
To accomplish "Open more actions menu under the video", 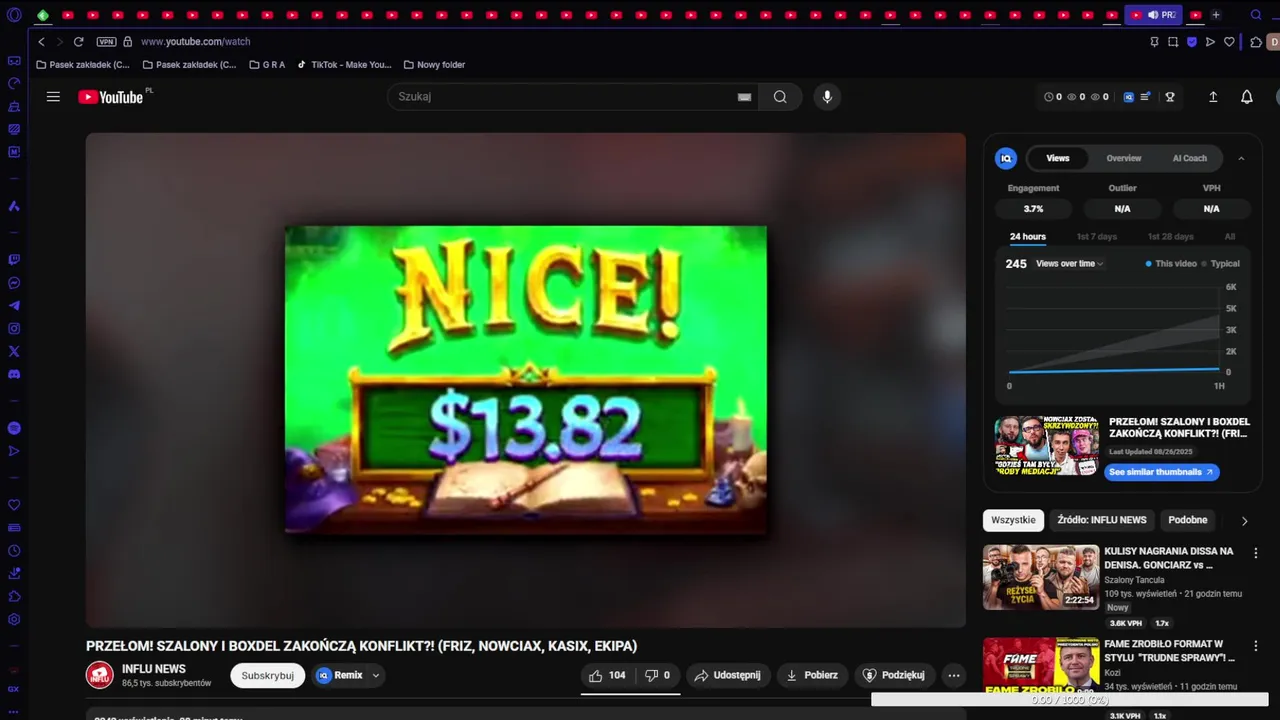I will (954, 675).
